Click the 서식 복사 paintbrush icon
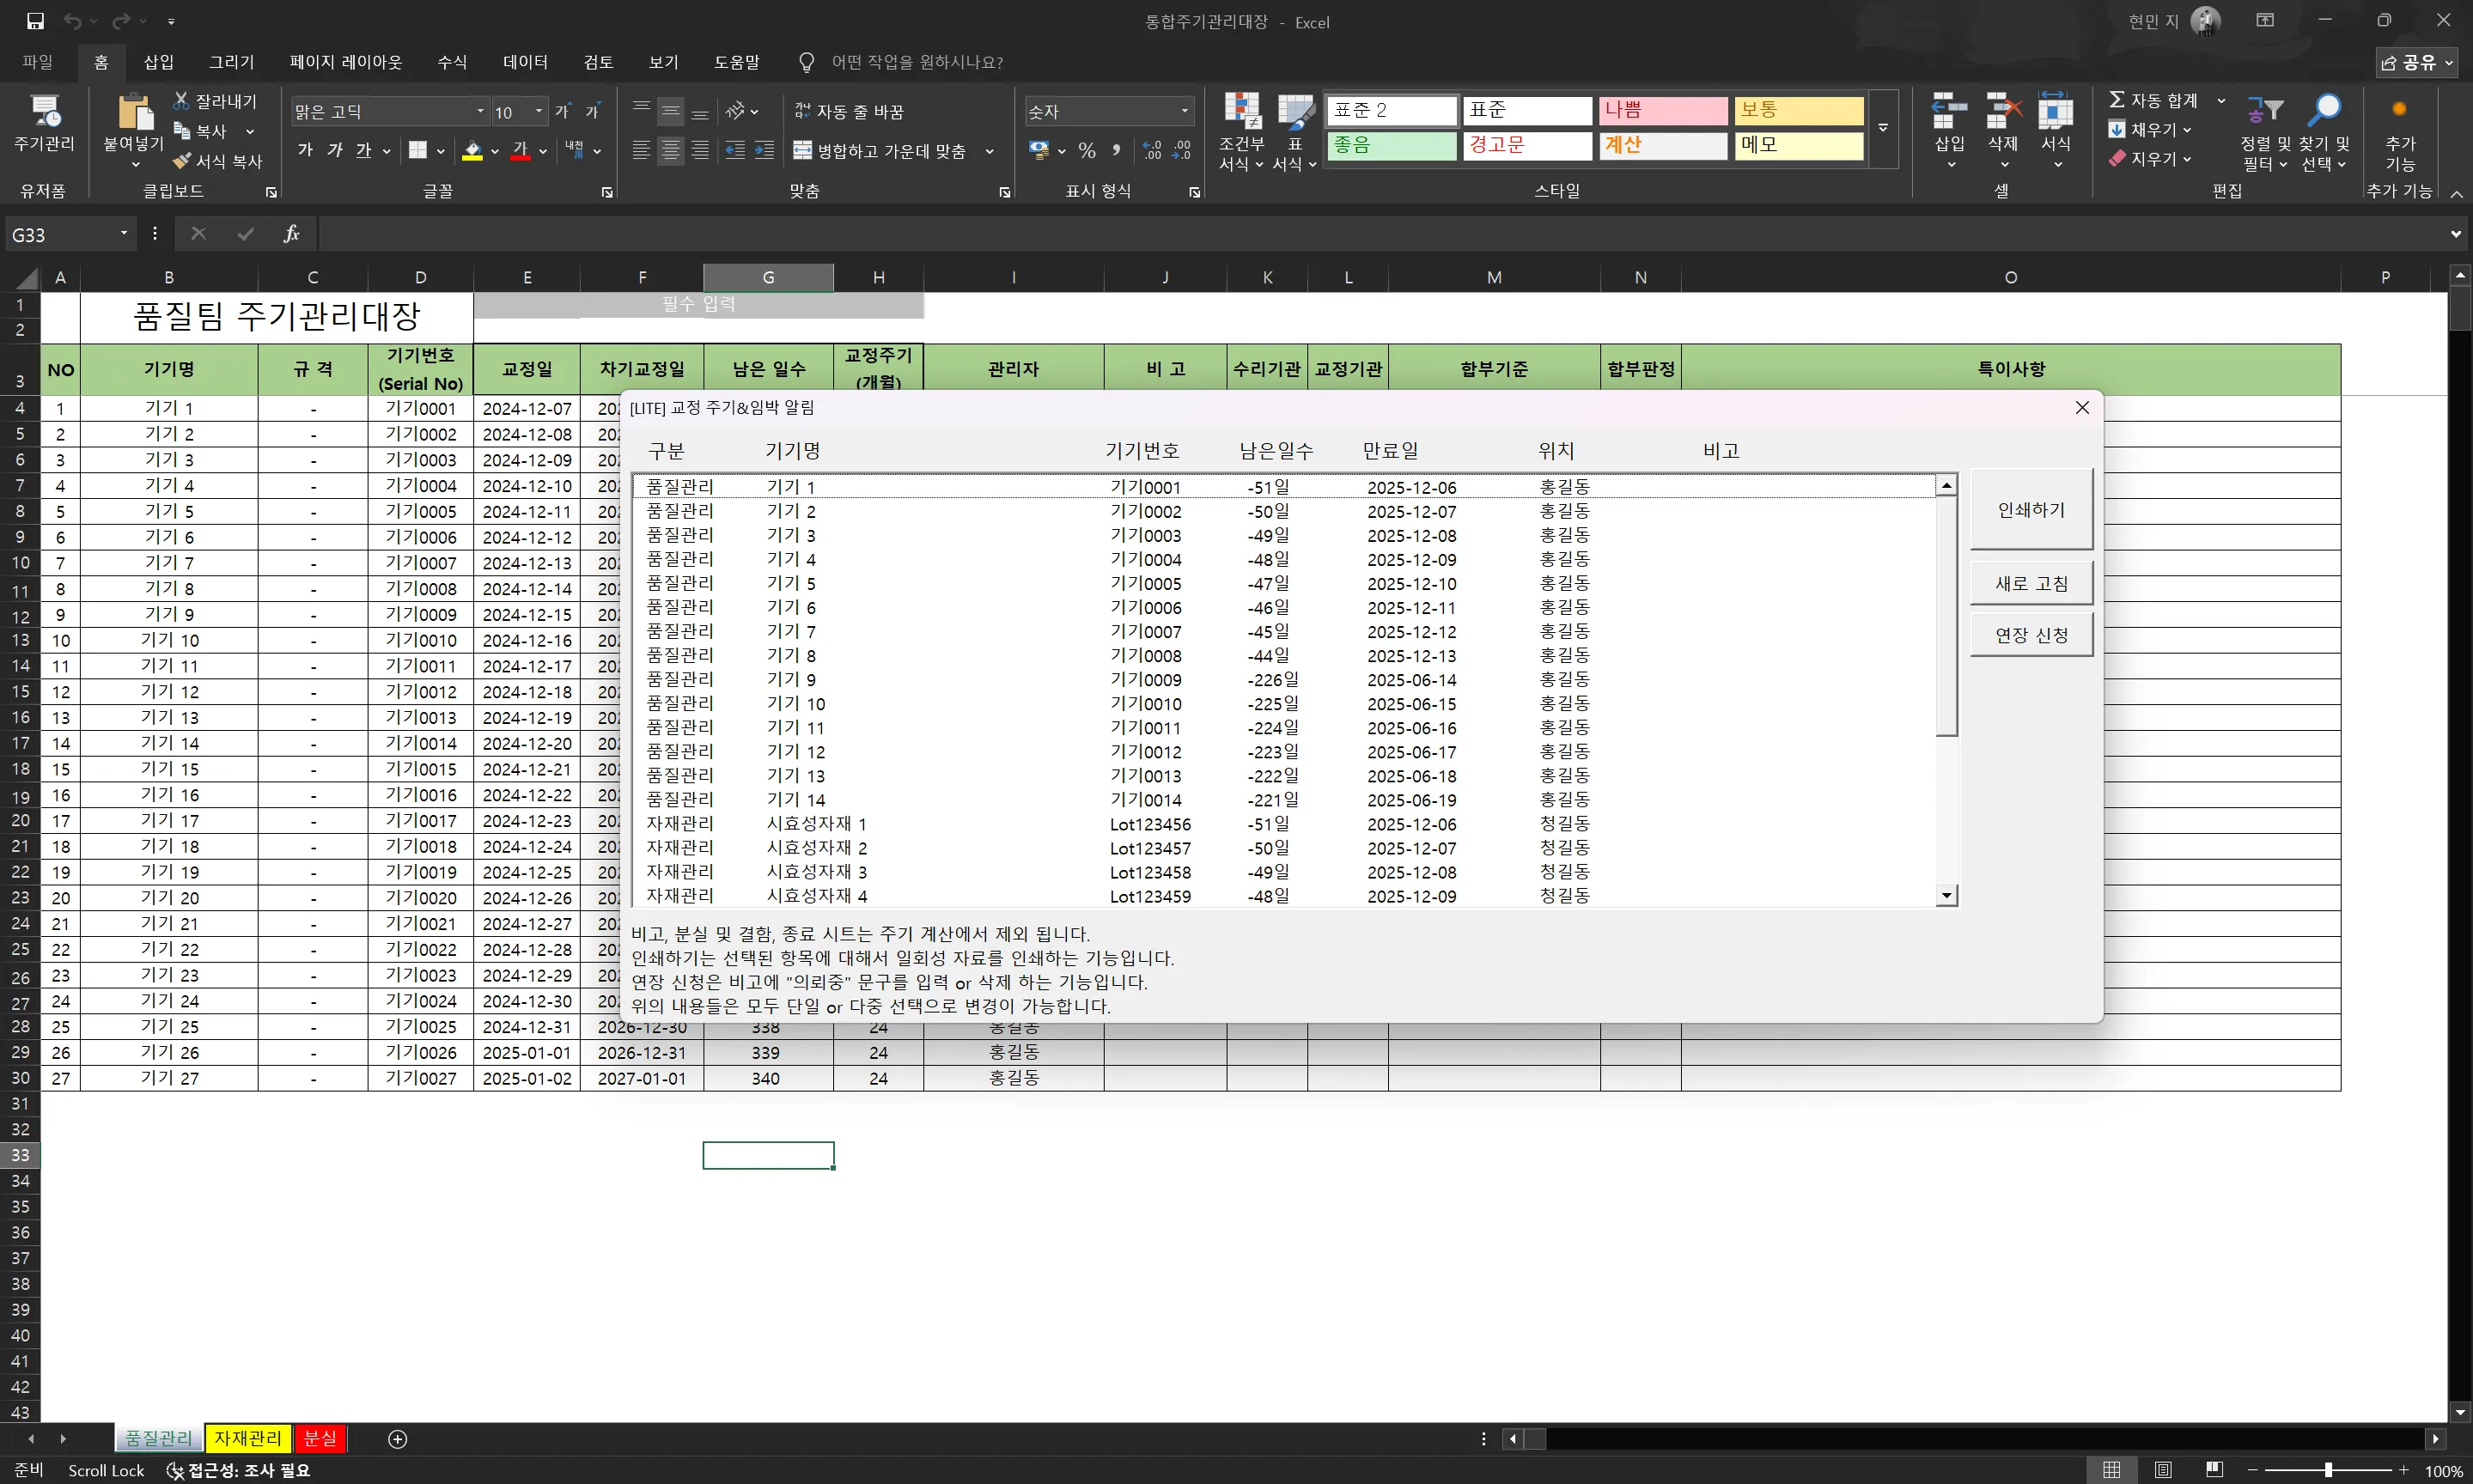Screen dimensions: 2473x1484 click(x=182, y=161)
